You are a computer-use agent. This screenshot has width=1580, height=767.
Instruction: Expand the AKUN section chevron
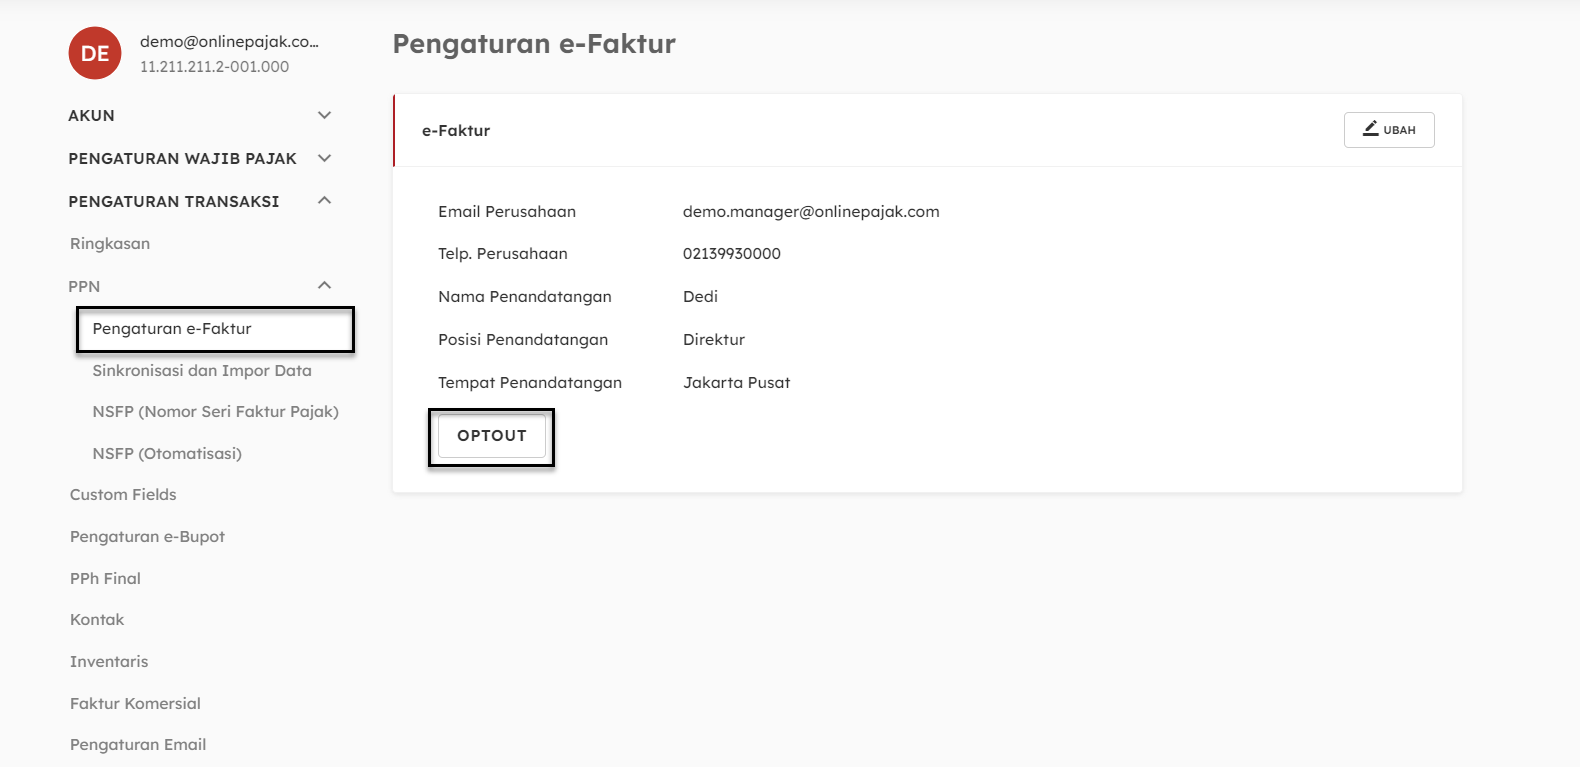tap(324, 116)
